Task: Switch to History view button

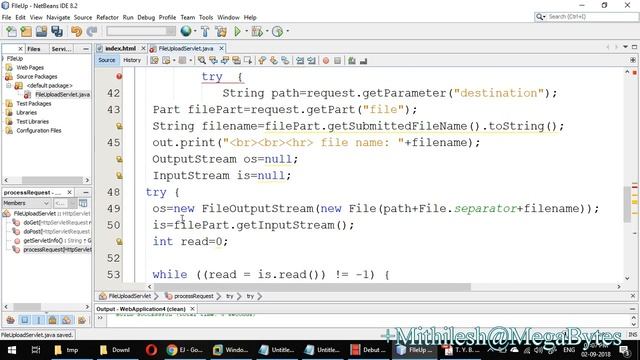Action: (x=132, y=60)
